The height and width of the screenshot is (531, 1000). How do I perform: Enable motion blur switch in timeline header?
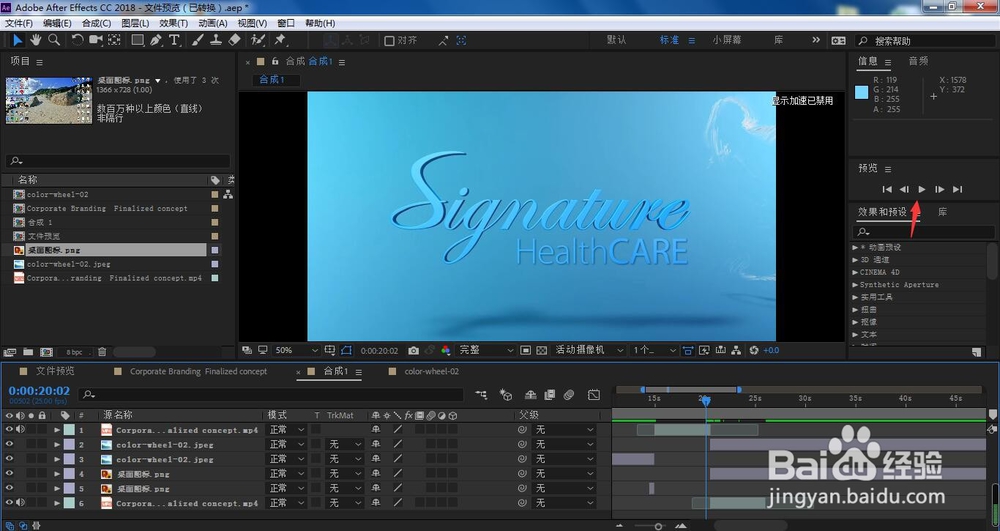tap(569, 395)
